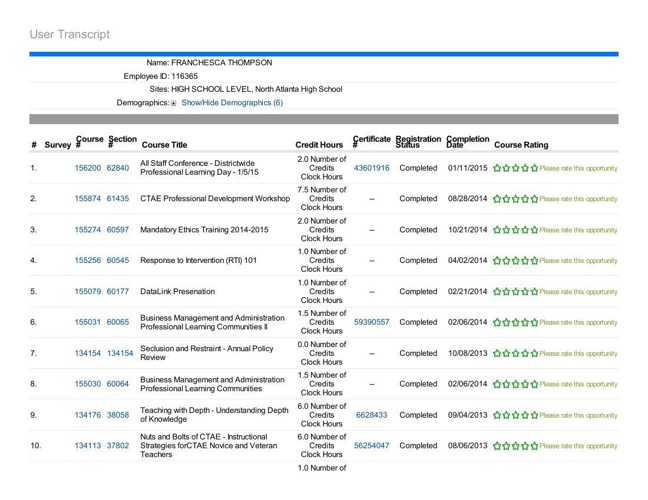The image size is (648, 500).
Task: Select 'DataLink Presenation' course title
Action: 177,291
